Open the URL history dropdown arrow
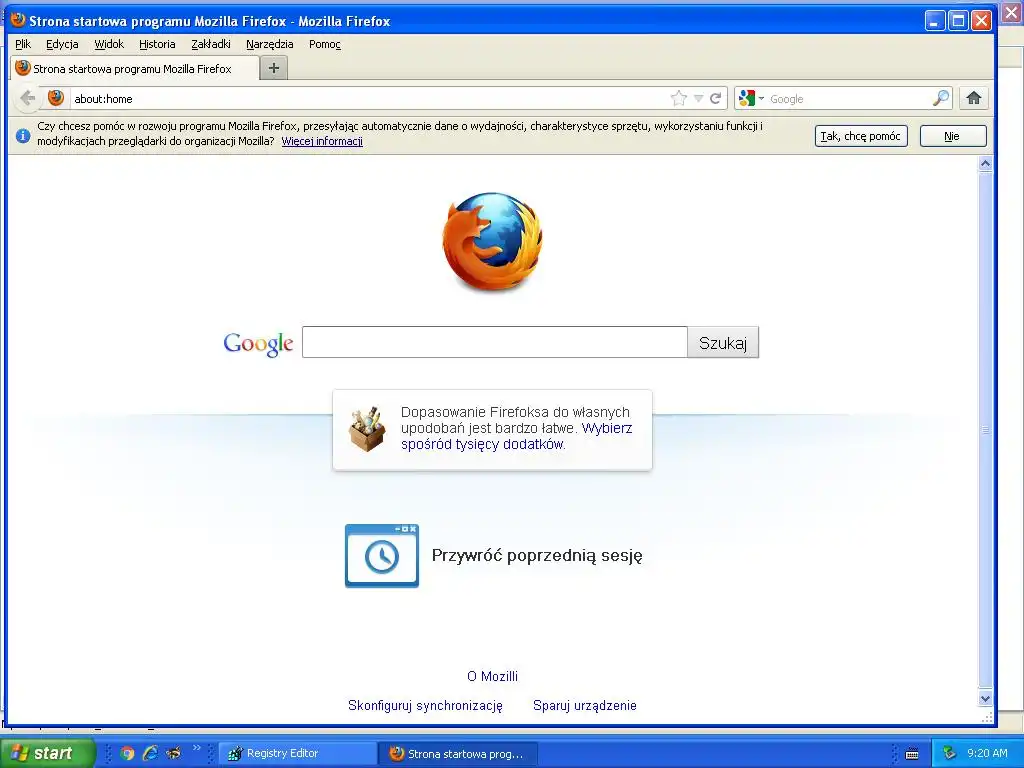The image size is (1024, 768). pos(698,99)
